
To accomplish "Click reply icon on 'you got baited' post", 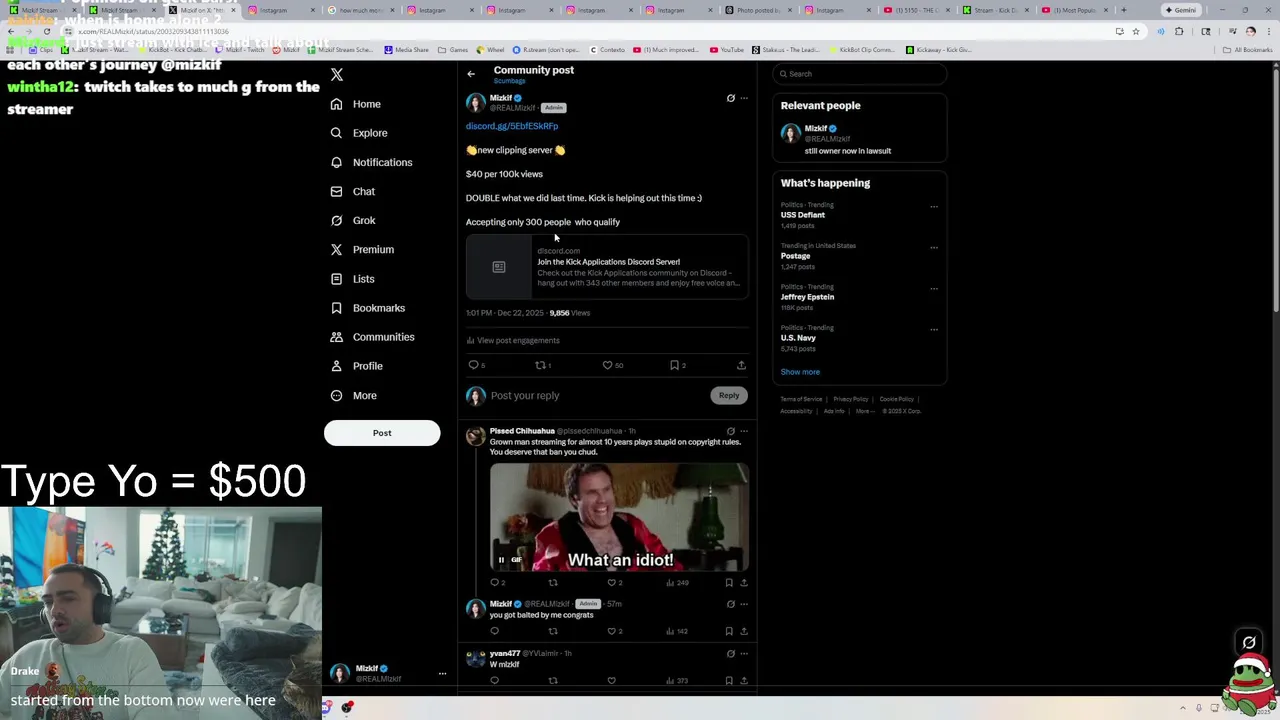I will (494, 631).
